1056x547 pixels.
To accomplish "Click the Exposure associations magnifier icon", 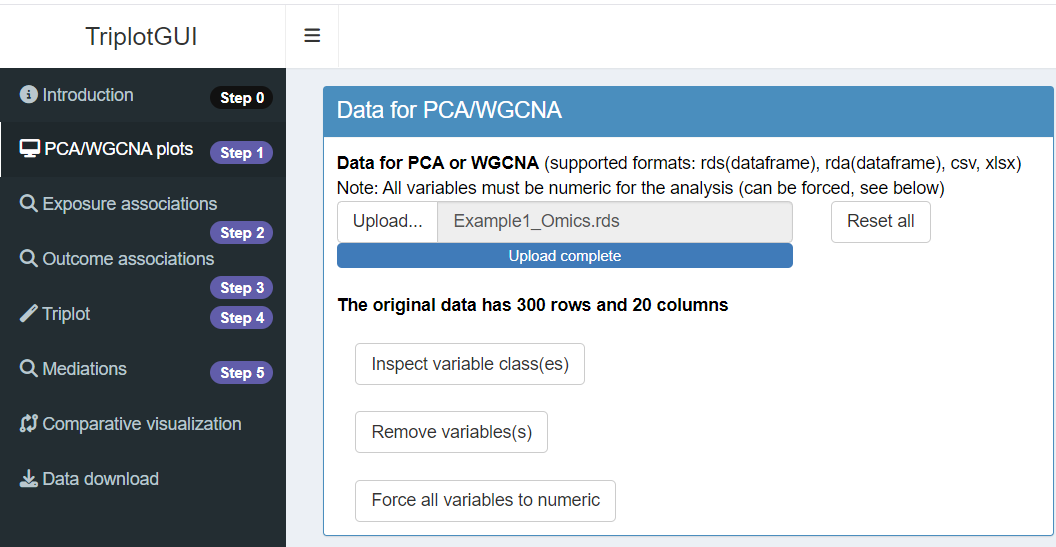I will click(x=29, y=204).
